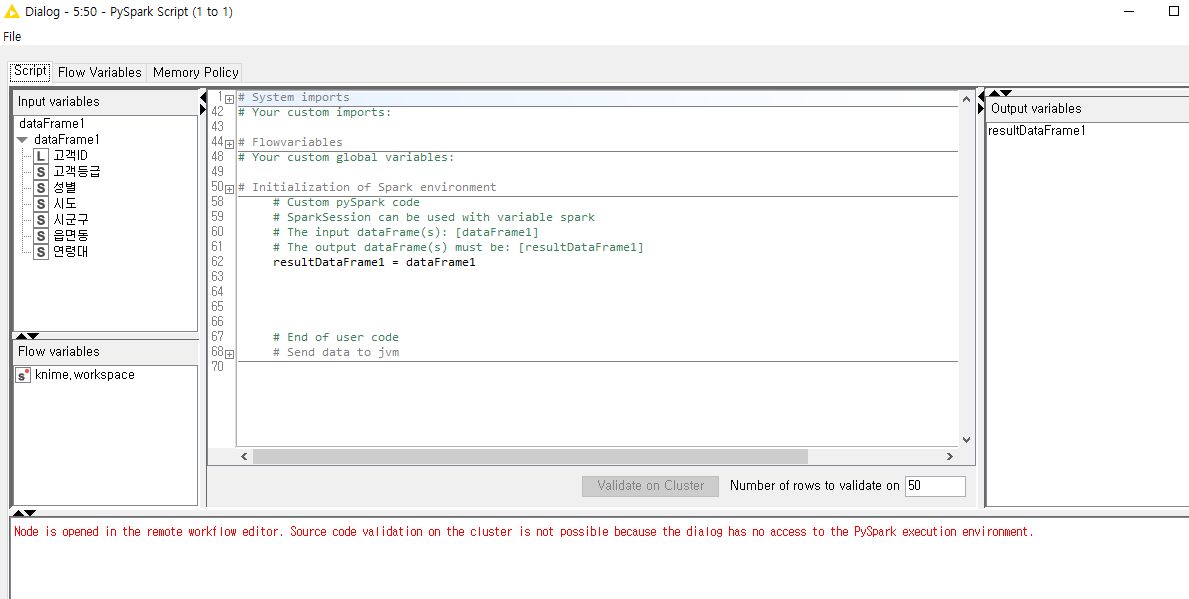1189x599 pixels.
Task: Switch to the Flow Variables tab
Action: tap(99, 72)
